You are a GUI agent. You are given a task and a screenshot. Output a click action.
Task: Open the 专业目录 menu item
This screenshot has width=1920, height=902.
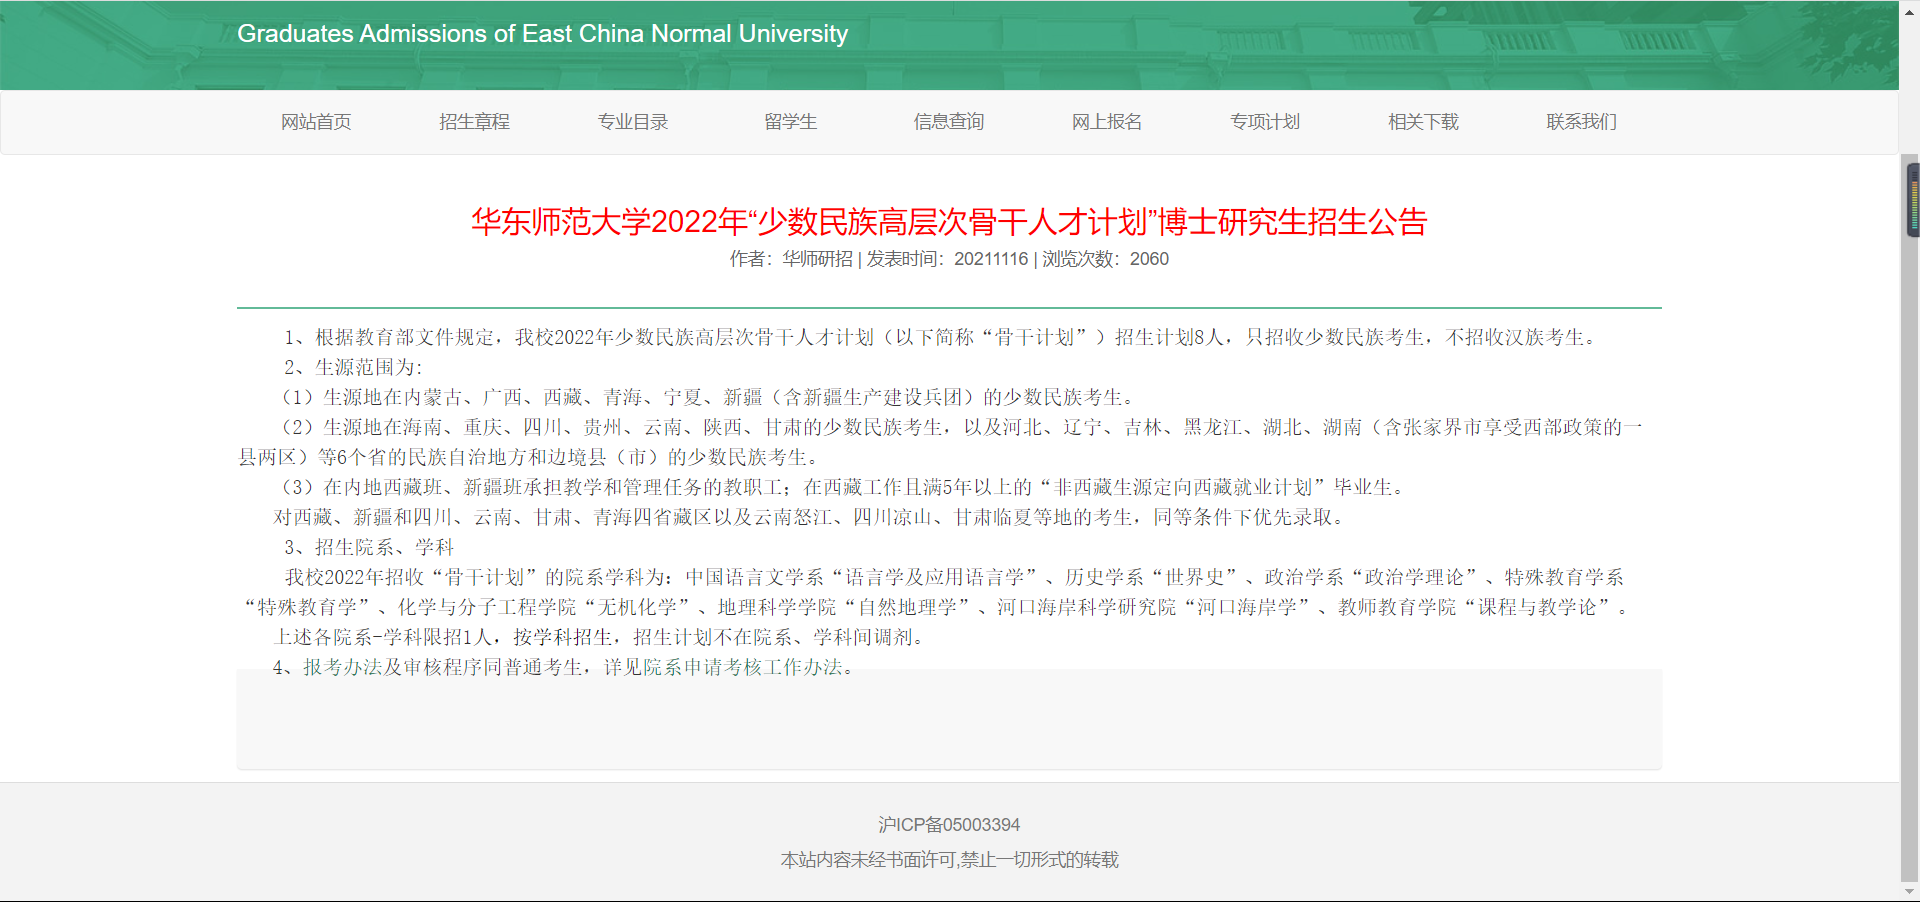(632, 122)
